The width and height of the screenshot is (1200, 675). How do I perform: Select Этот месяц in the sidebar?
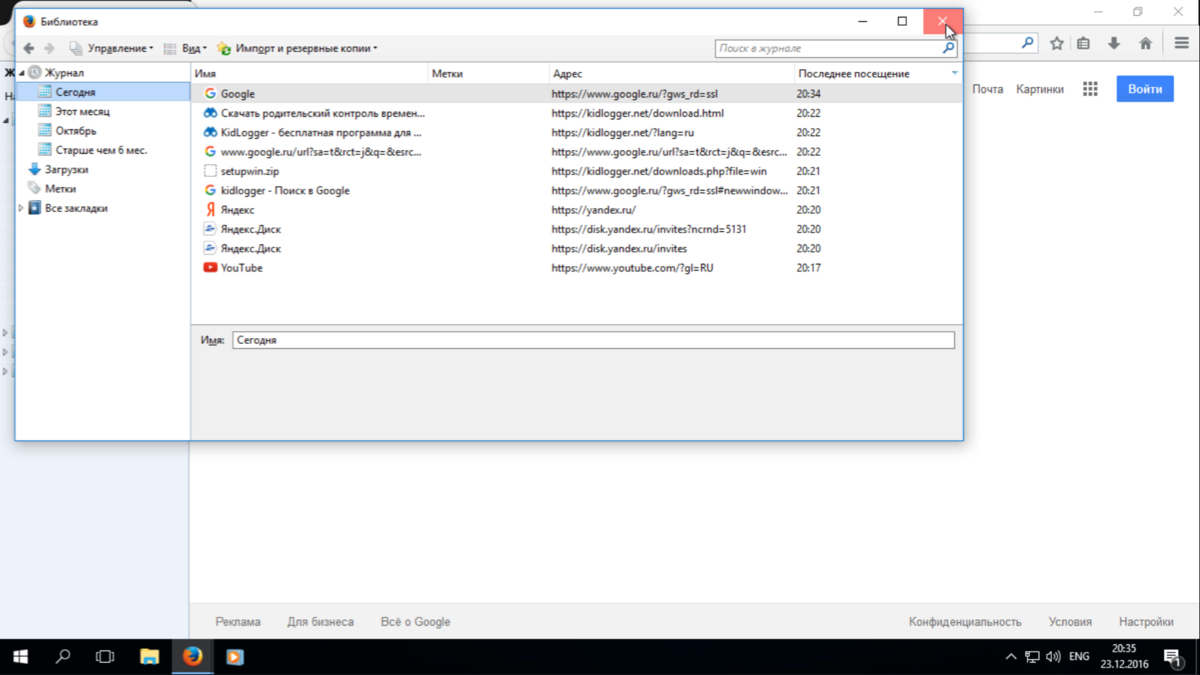pyautogui.click(x=82, y=111)
